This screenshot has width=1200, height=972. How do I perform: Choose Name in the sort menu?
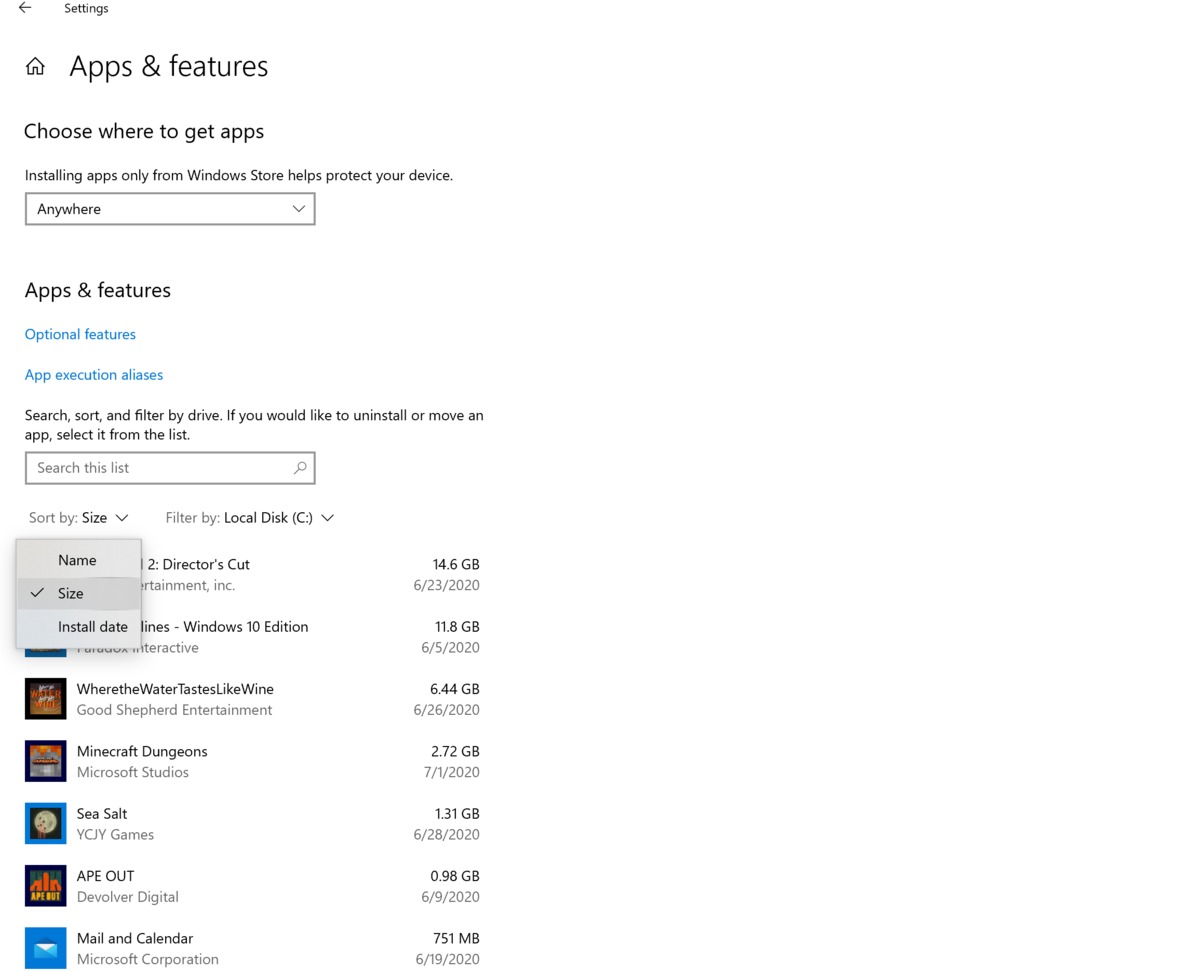pyautogui.click(x=78, y=560)
